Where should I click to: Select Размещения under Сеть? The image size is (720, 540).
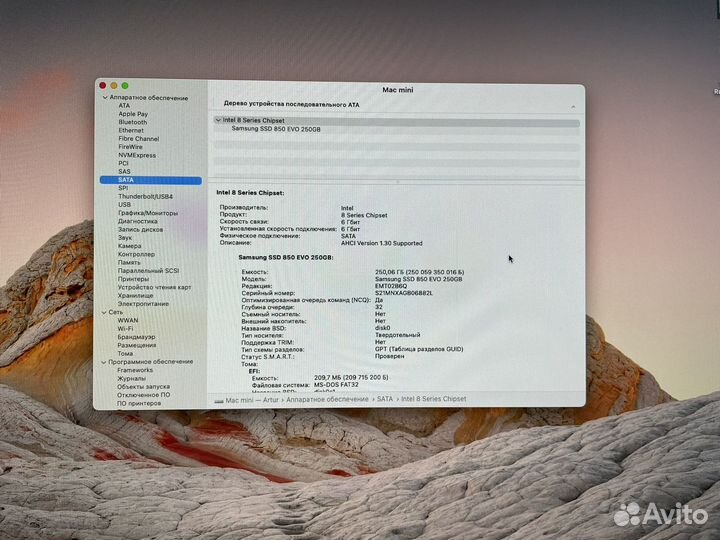[137, 345]
